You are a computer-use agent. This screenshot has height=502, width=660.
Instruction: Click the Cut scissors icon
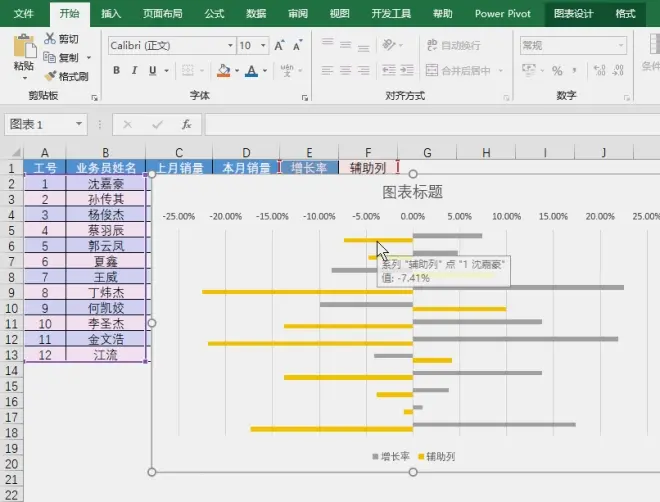coord(50,39)
